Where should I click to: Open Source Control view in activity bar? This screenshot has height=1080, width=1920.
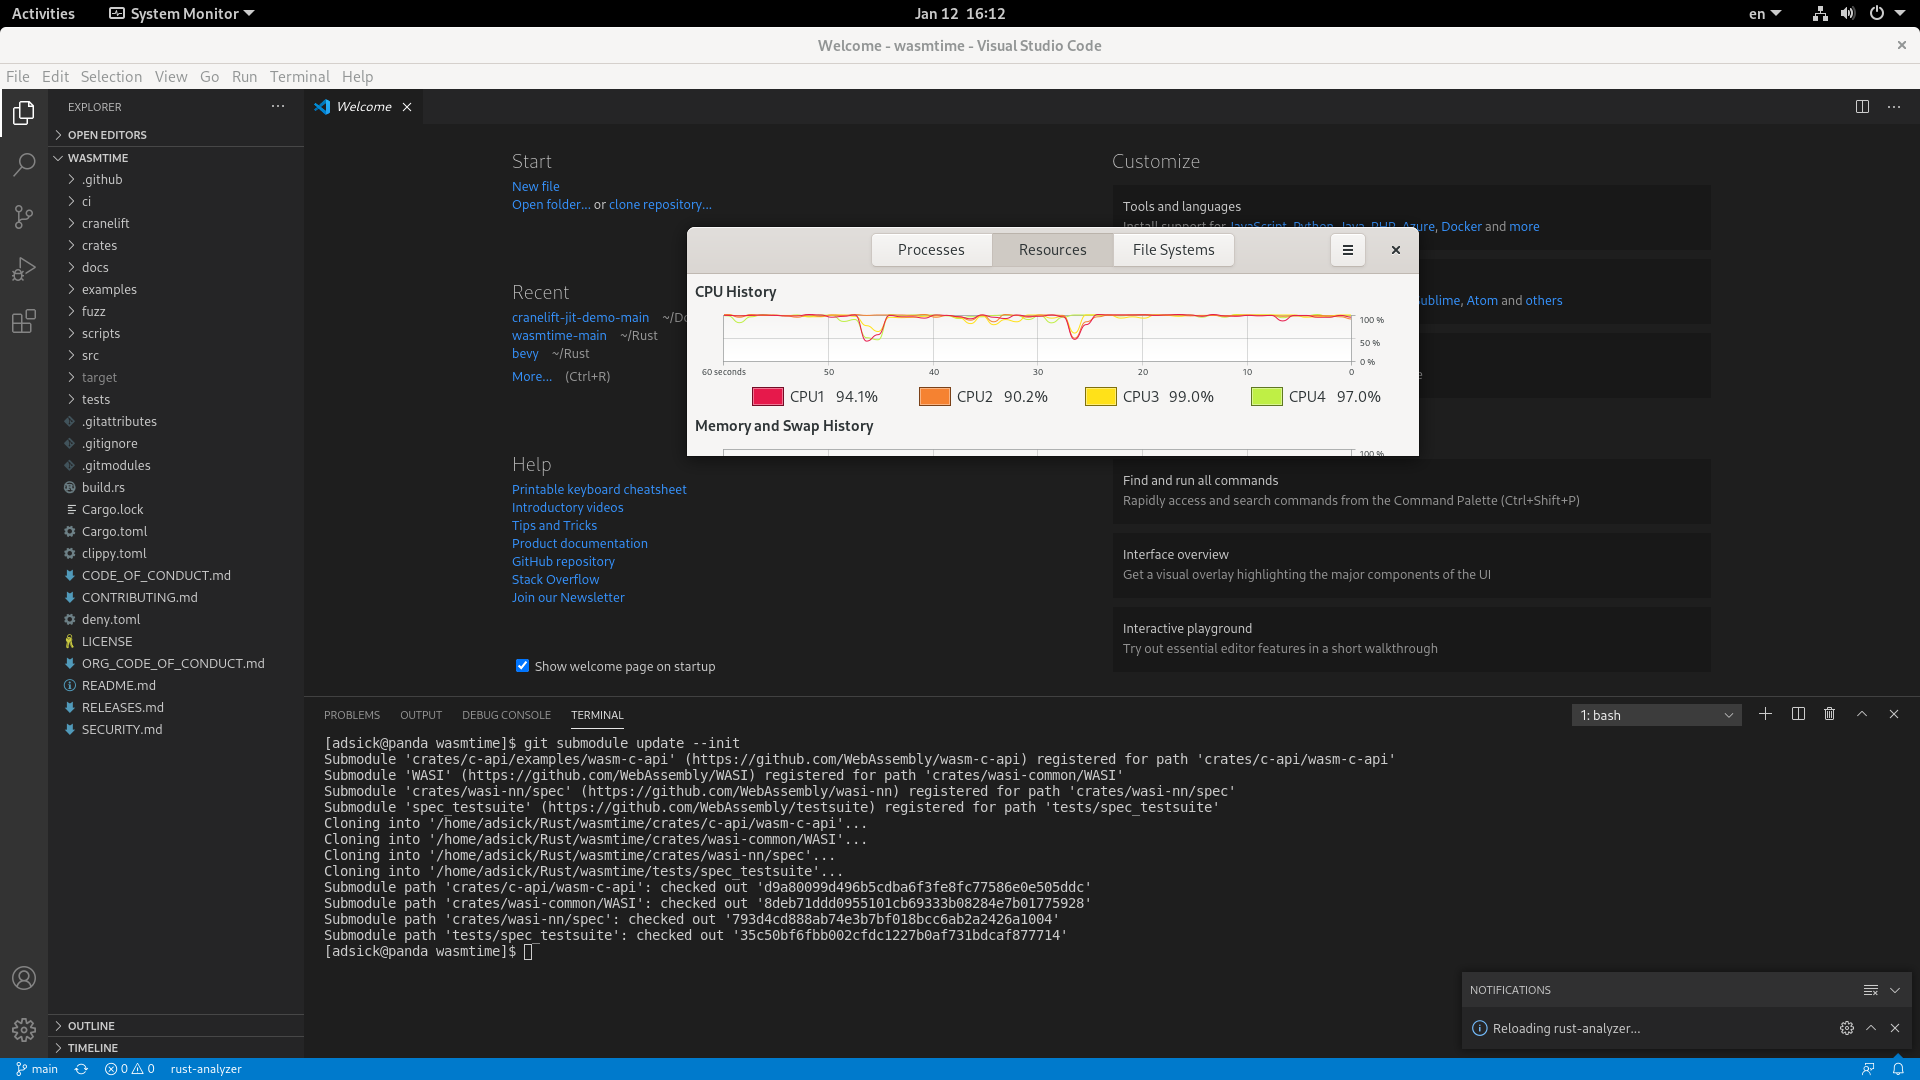[x=24, y=217]
